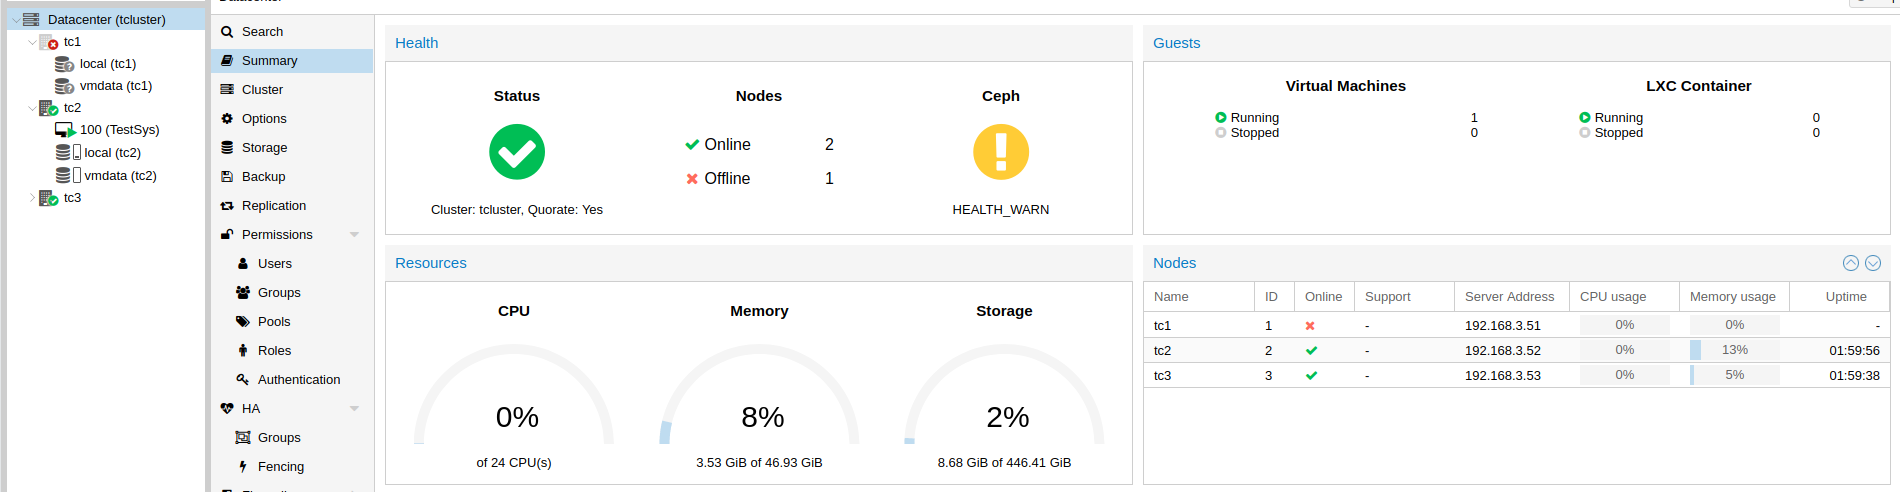Select local (tc2) storage

[x=113, y=153]
